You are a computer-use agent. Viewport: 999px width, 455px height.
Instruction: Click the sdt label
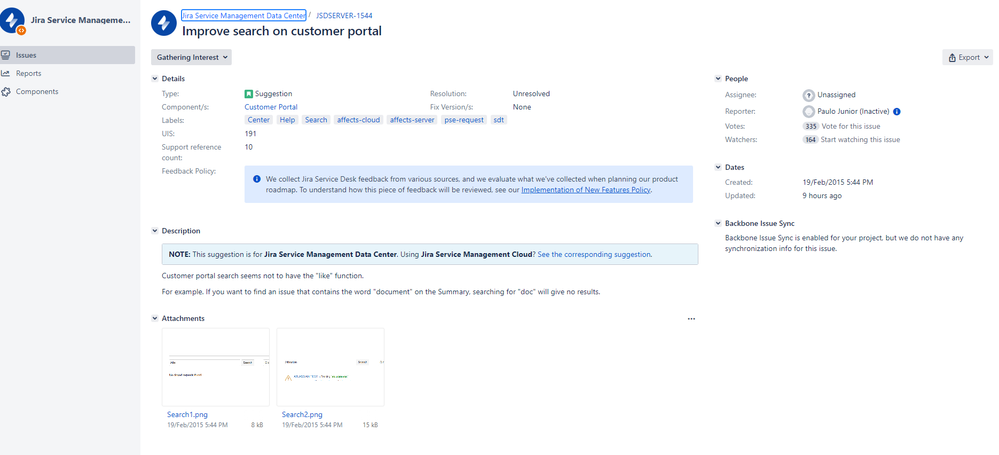(499, 120)
